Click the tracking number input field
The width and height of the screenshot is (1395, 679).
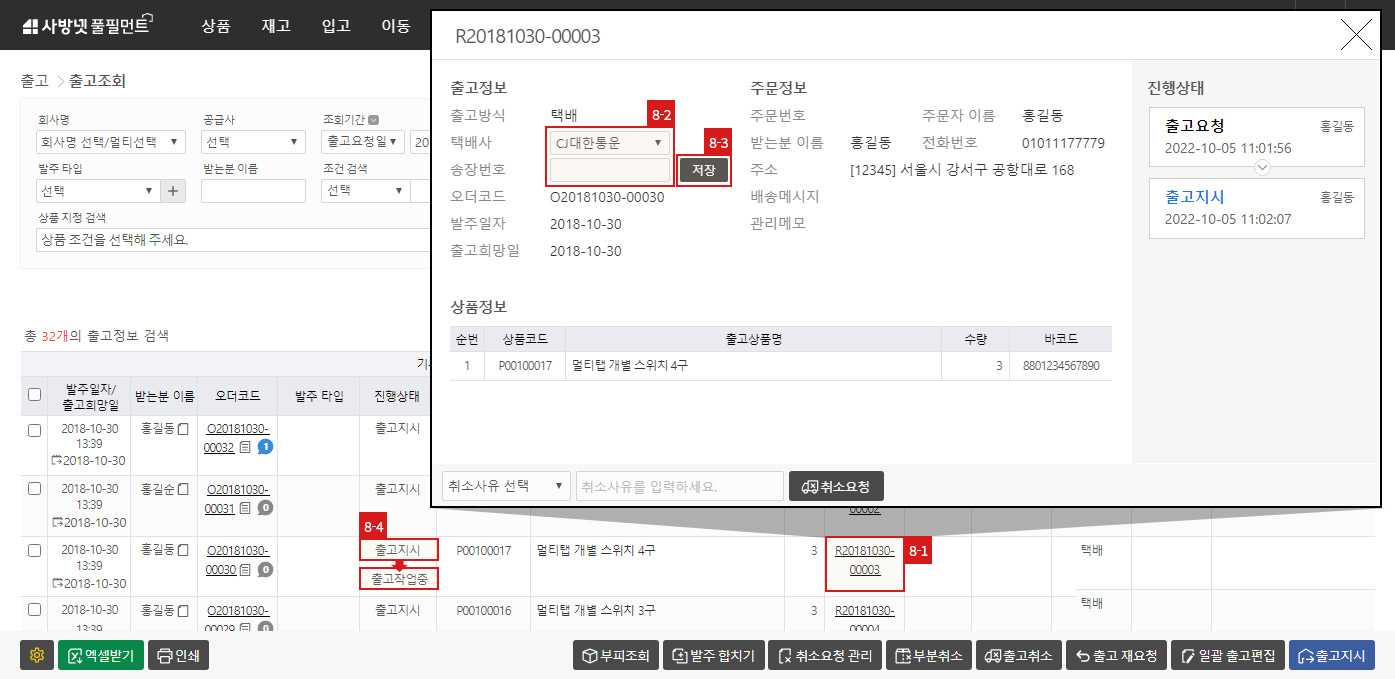point(609,170)
